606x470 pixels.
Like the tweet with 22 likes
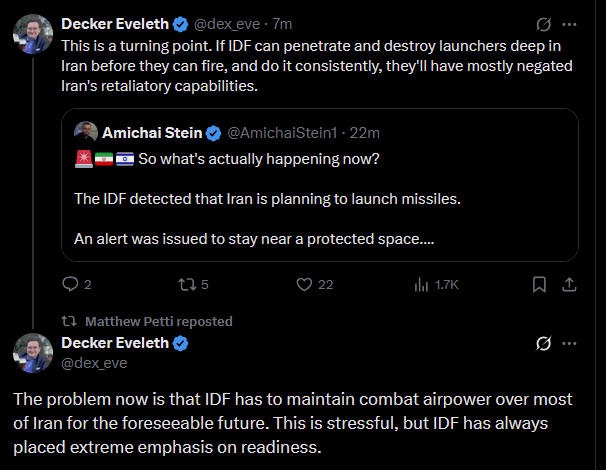click(x=304, y=284)
